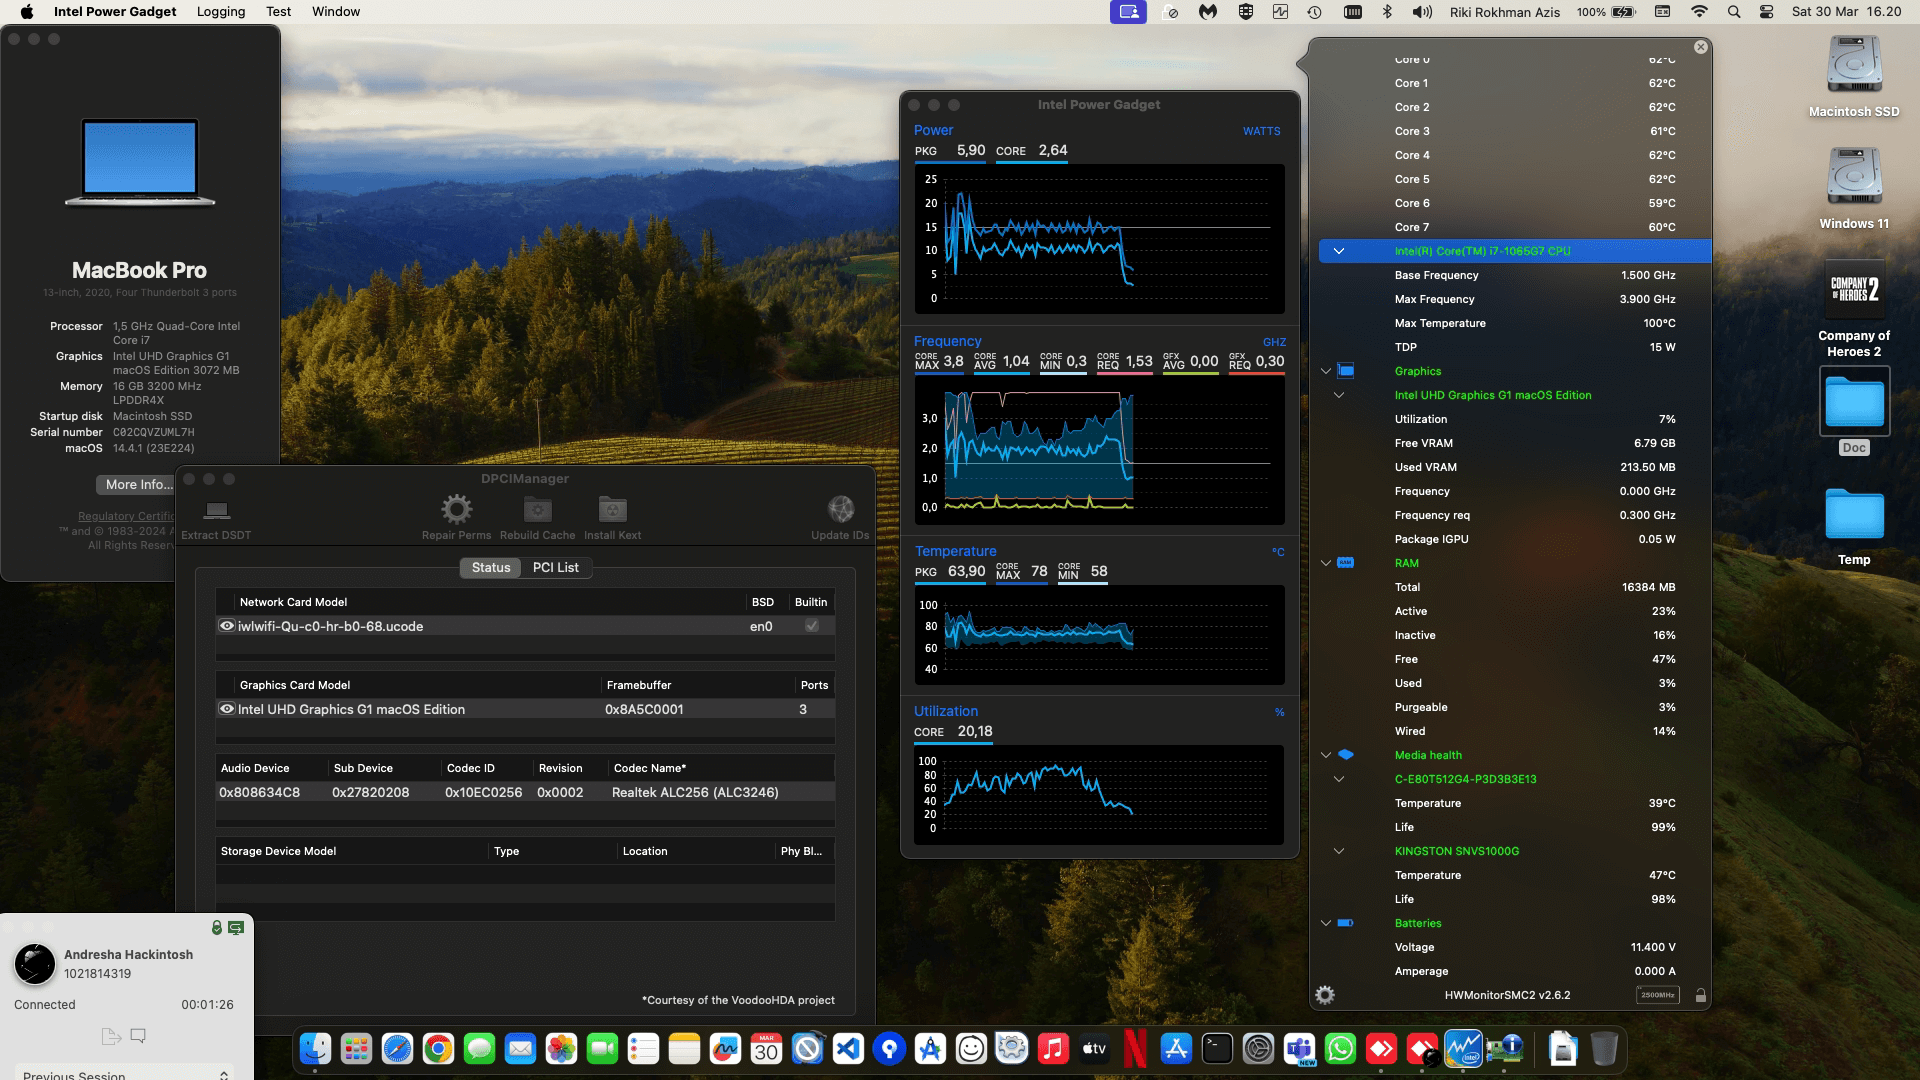Open Spotlight search icon
This screenshot has height=1080, width=1920.
tap(1734, 12)
